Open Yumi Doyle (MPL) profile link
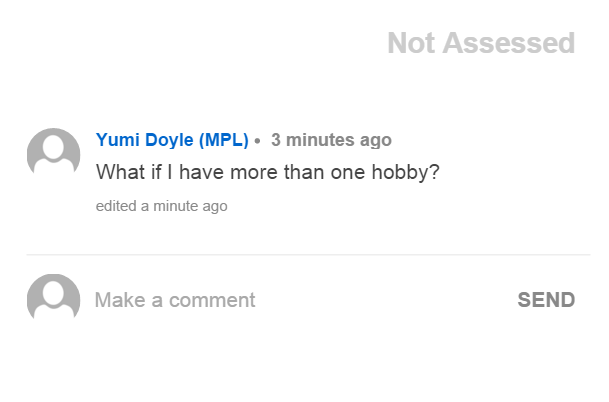This screenshot has width=609, height=402. (x=172, y=140)
